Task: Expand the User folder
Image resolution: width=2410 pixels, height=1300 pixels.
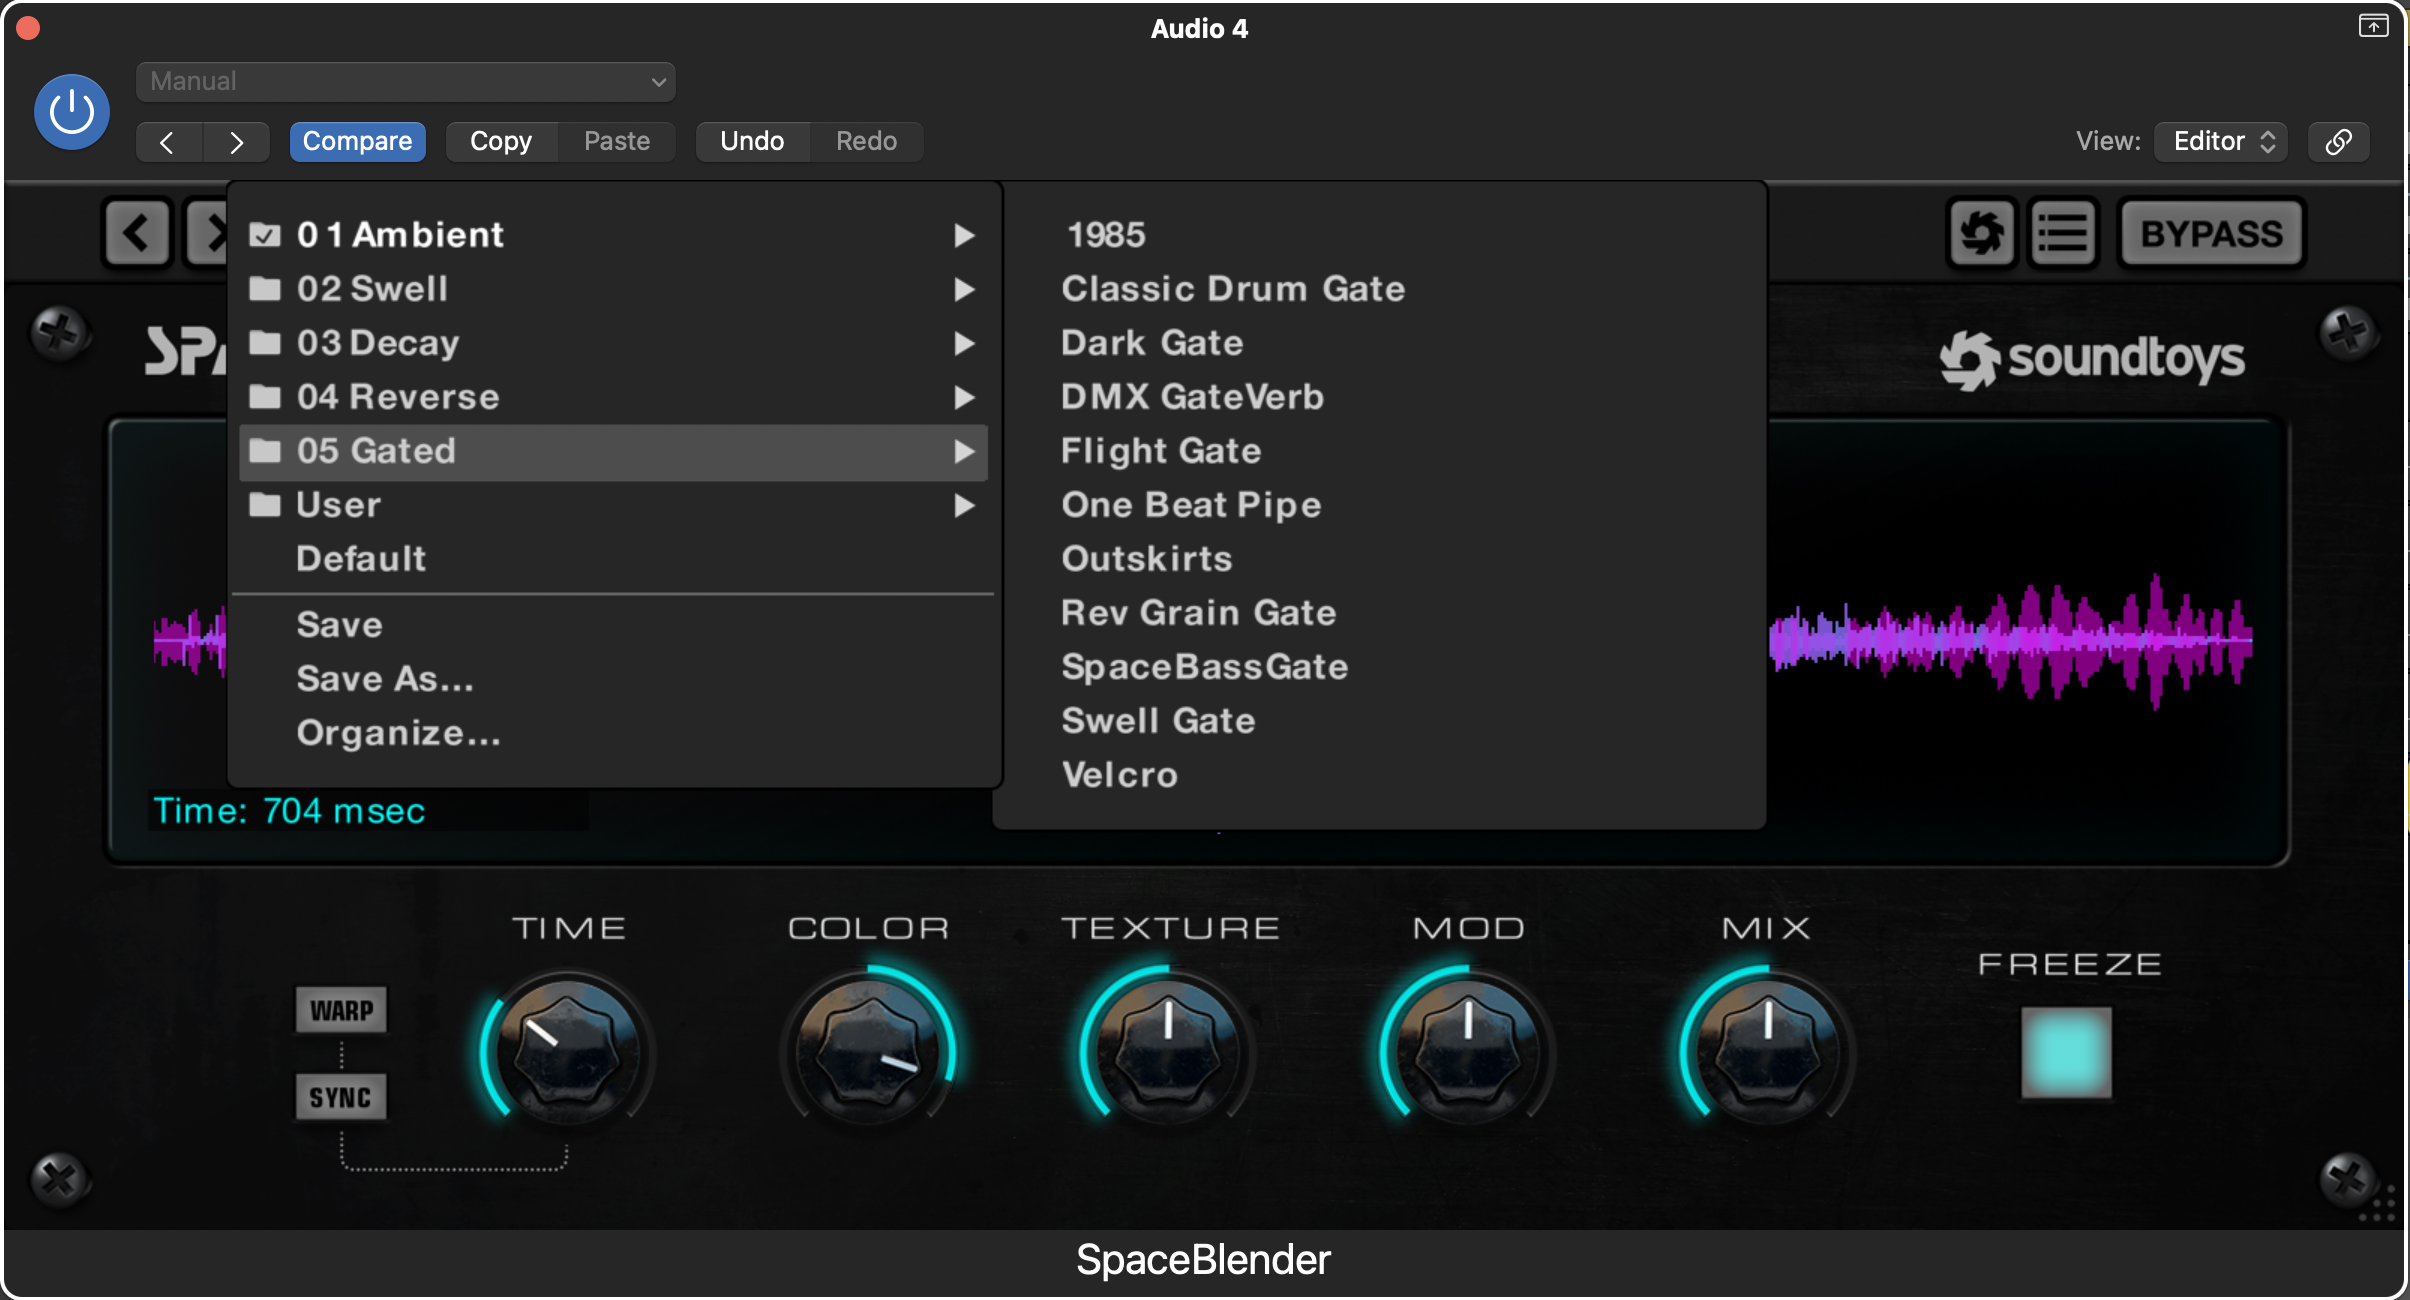Action: [x=614, y=505]
